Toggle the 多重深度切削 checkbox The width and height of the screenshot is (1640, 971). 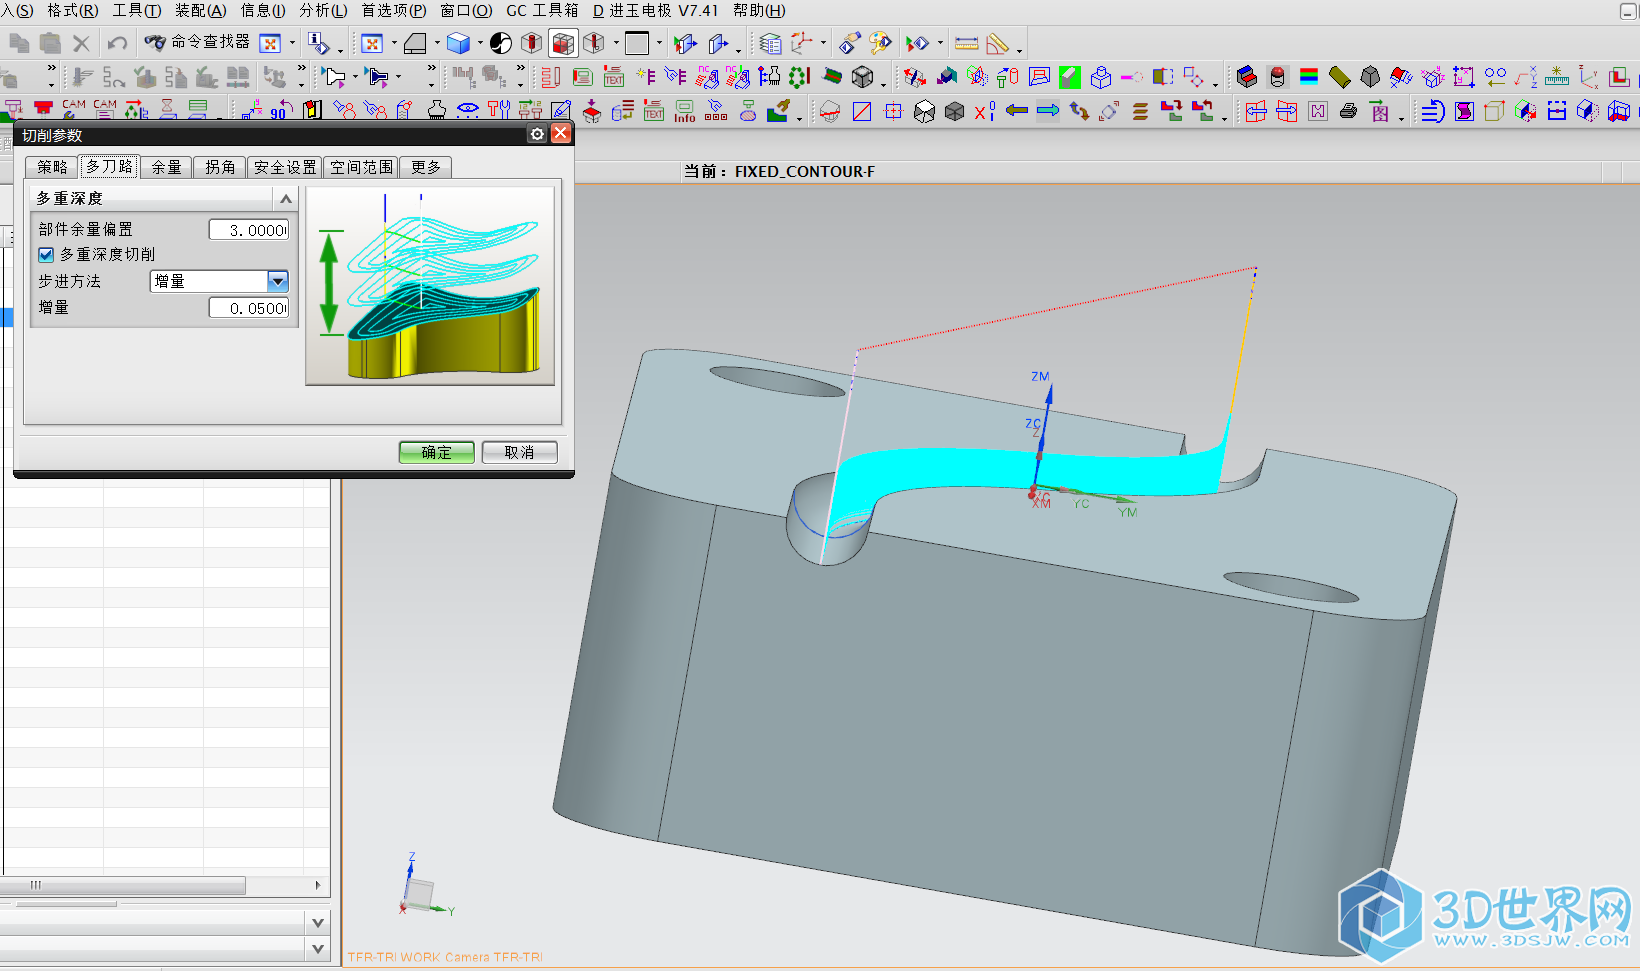click(x=46, y=255)
